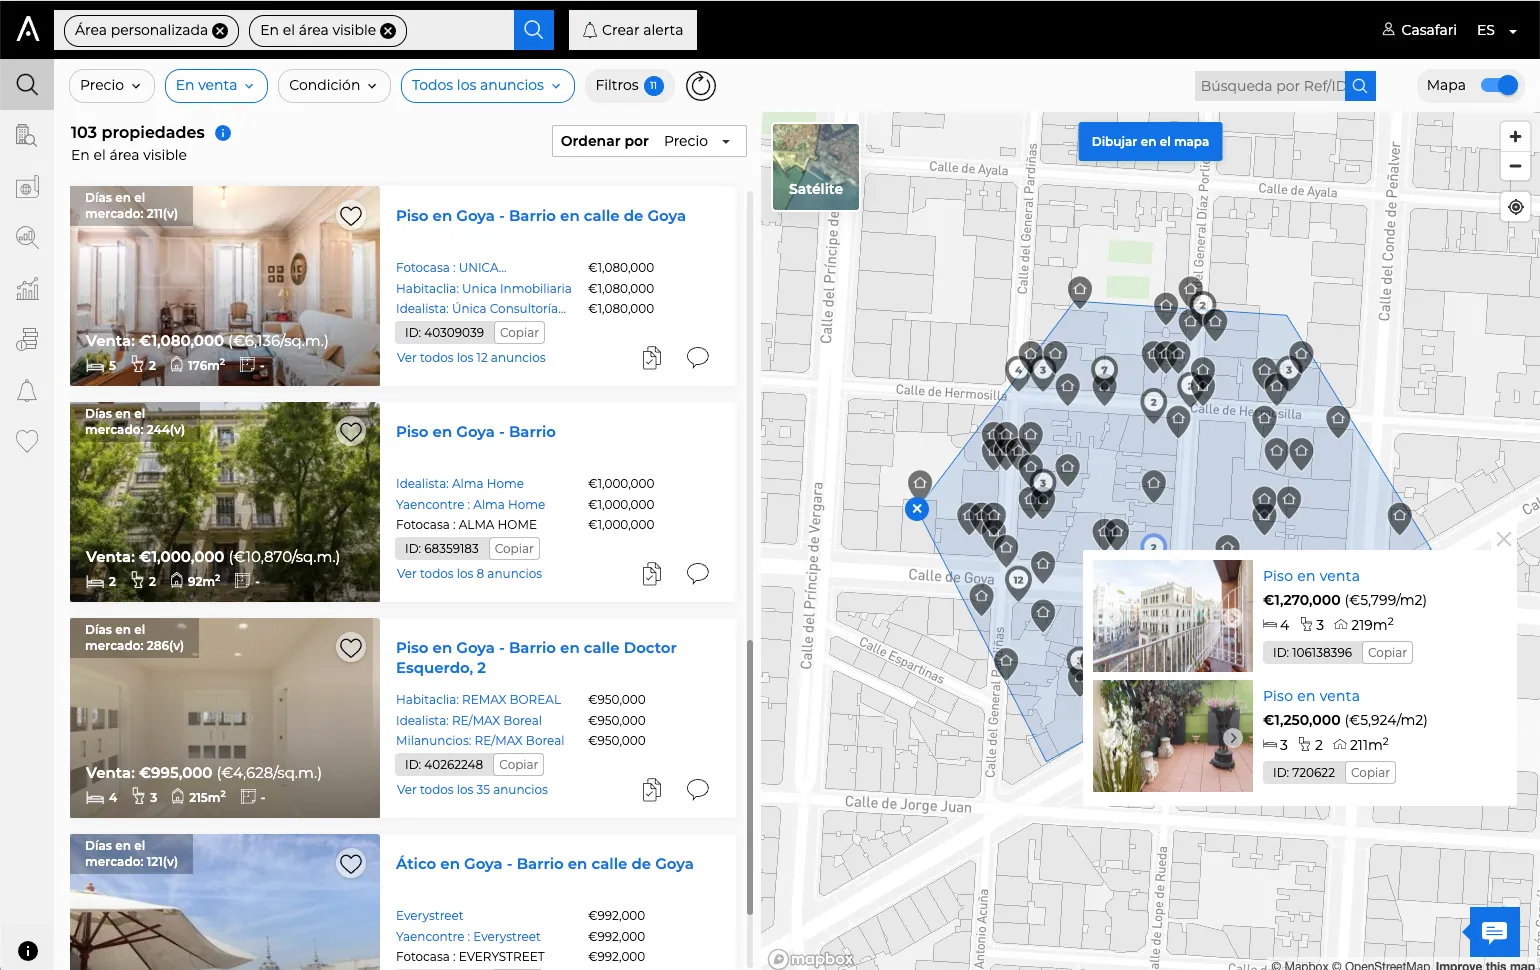The image size is (1540, 970).
Task: Remove the Área personalizada search chip
Action: click(220, 31)
